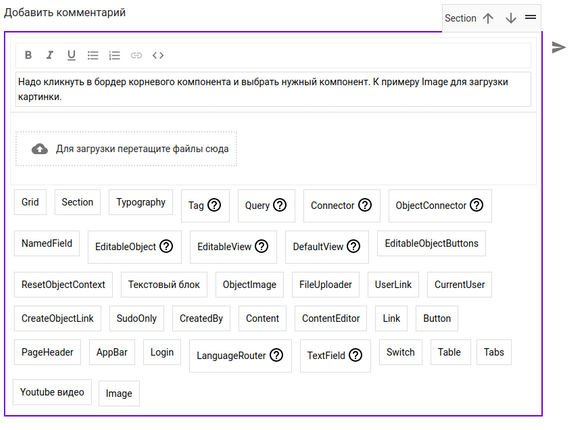Open help icon next to ObjectConnector

click(x=476, y=205)
